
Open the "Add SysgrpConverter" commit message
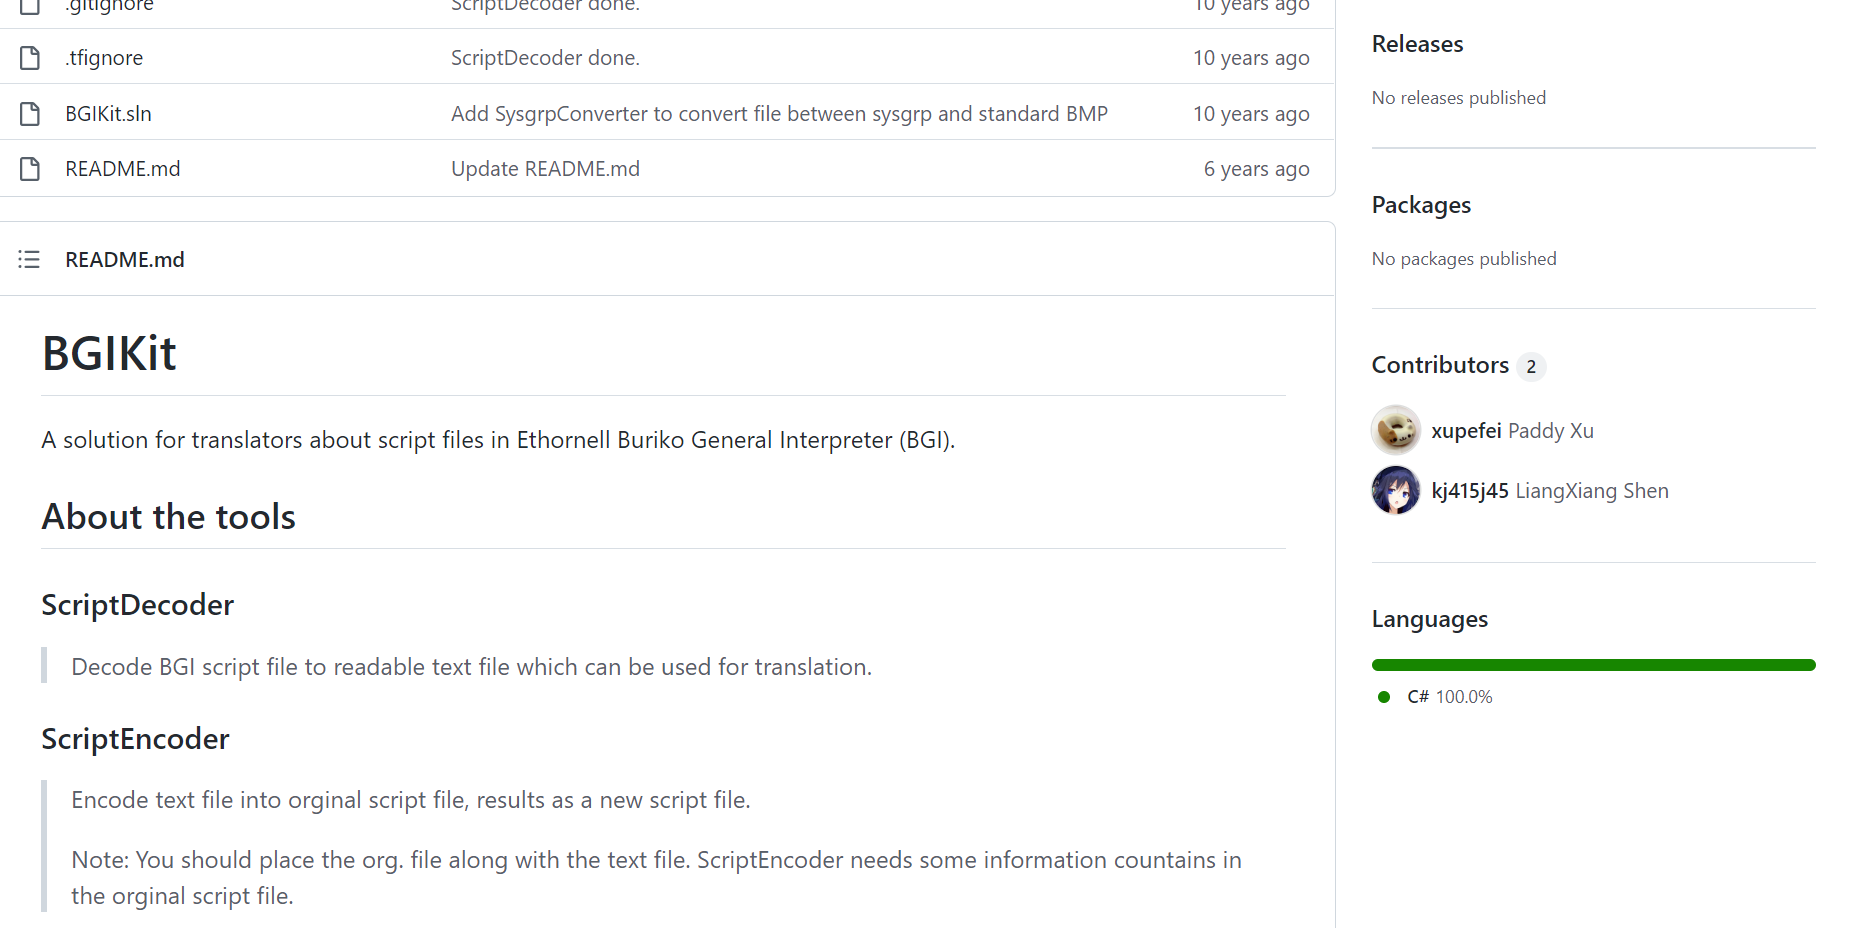tap(779, 114)
